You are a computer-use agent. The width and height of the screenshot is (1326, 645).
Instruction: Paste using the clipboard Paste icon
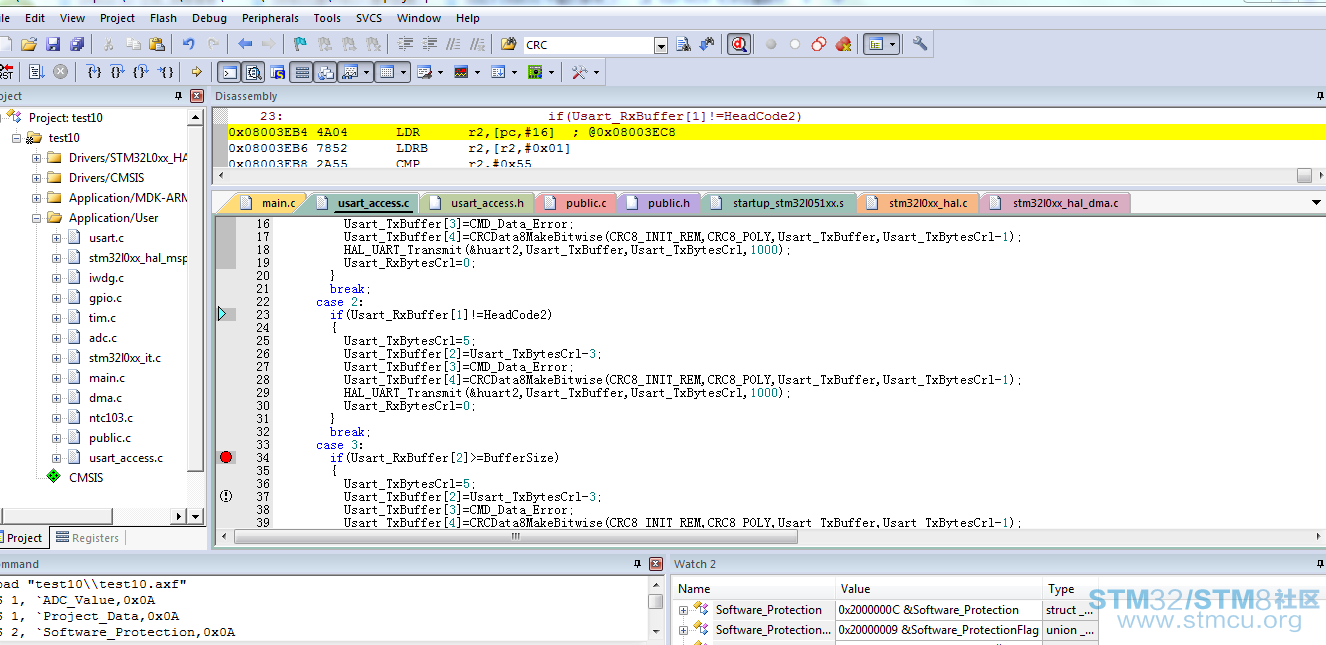[x=157, y=44]
